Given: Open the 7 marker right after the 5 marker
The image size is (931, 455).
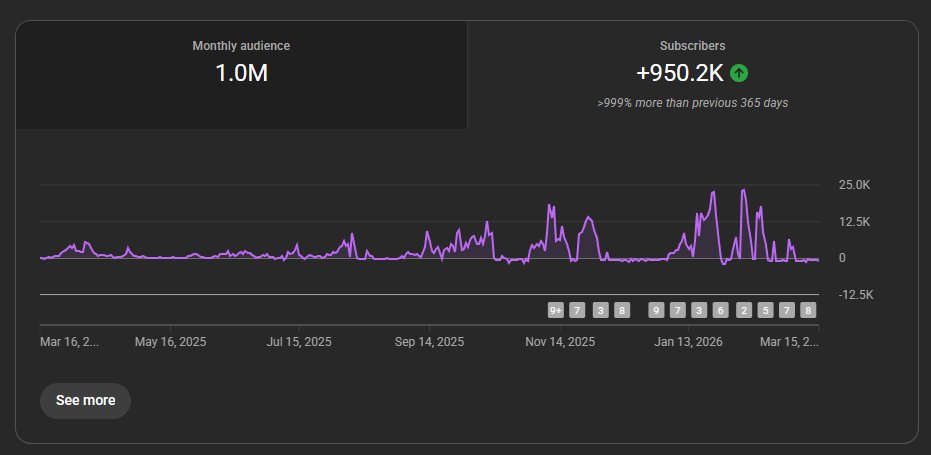Looking at the screenshot, I should click(787, 310).
